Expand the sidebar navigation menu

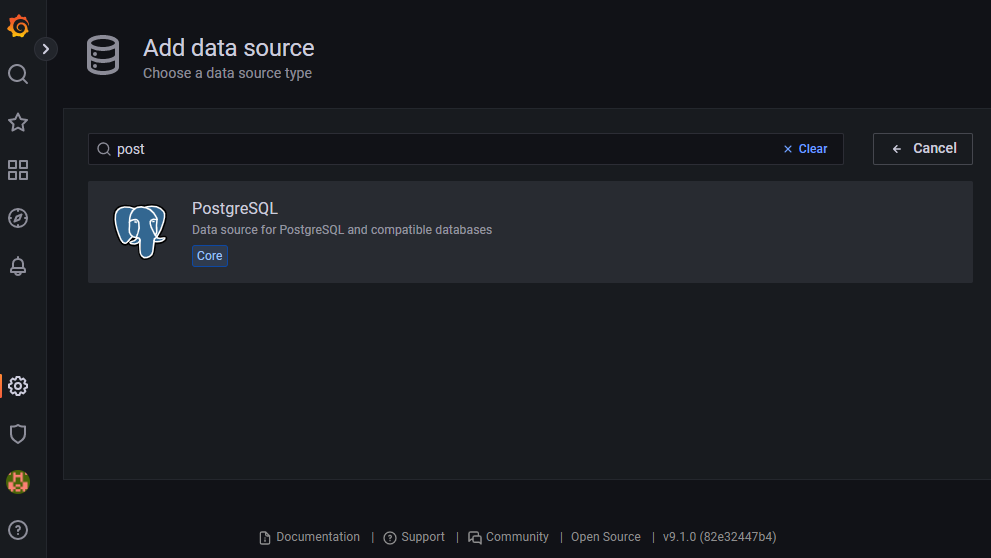tap(46, 49)
